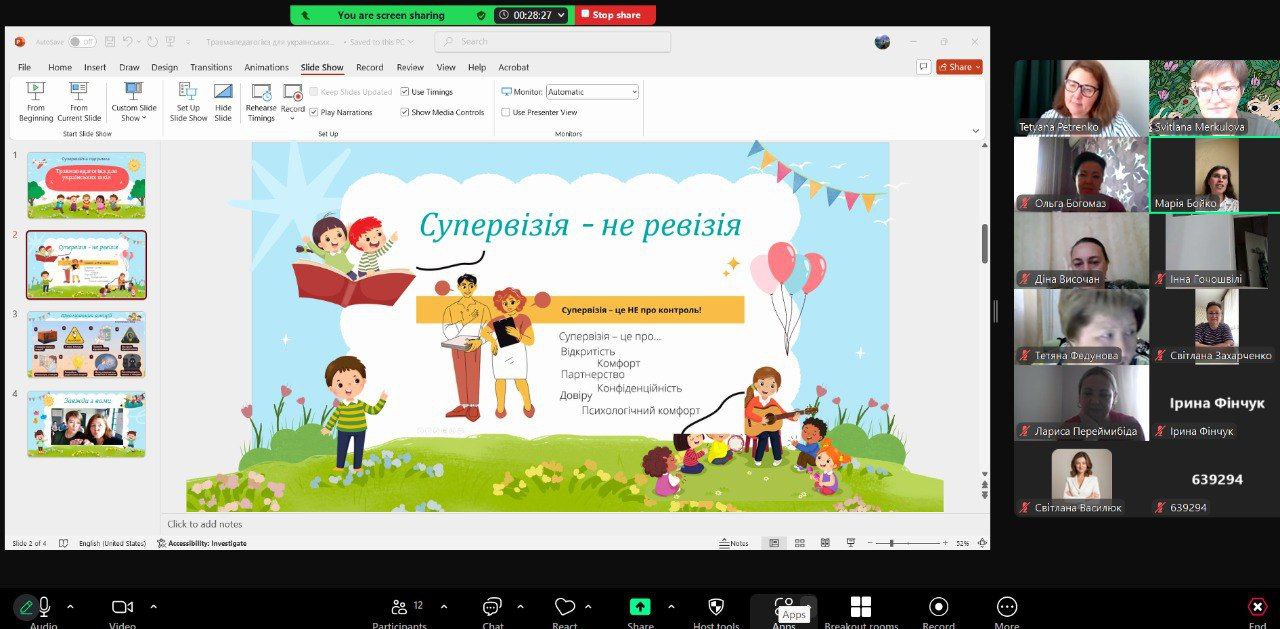Open Zoom Host tools shield icon
The height and width of the screenshot is (629, 1280).
[716, 607]
